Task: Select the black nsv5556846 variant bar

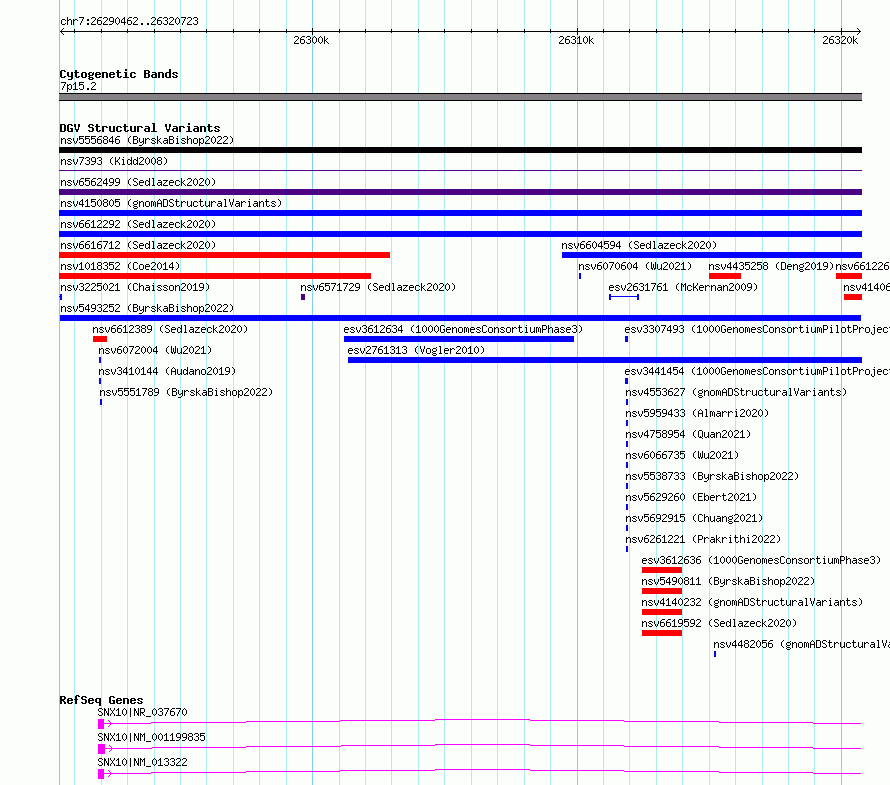Action: [460, 150]
